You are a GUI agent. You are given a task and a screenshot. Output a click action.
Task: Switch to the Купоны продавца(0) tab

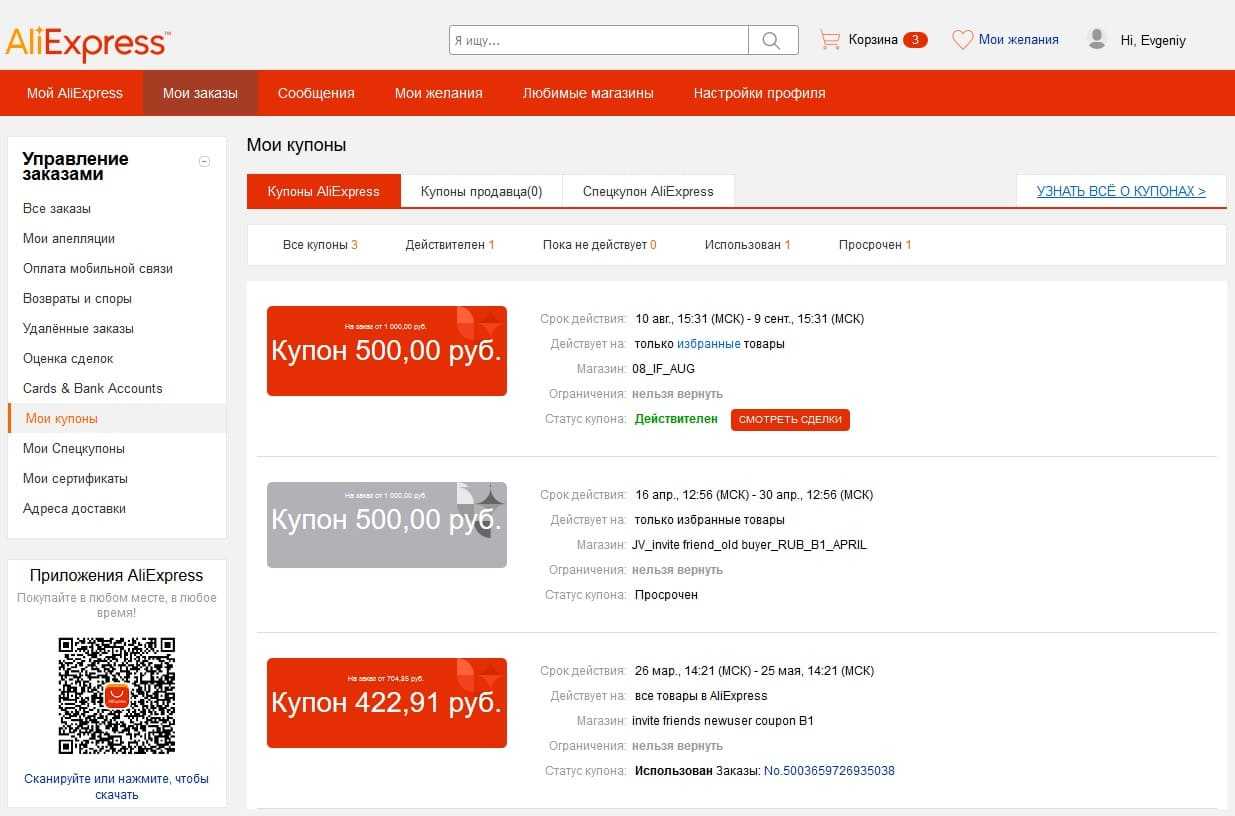pyautogui.click(x=481, y=191)
